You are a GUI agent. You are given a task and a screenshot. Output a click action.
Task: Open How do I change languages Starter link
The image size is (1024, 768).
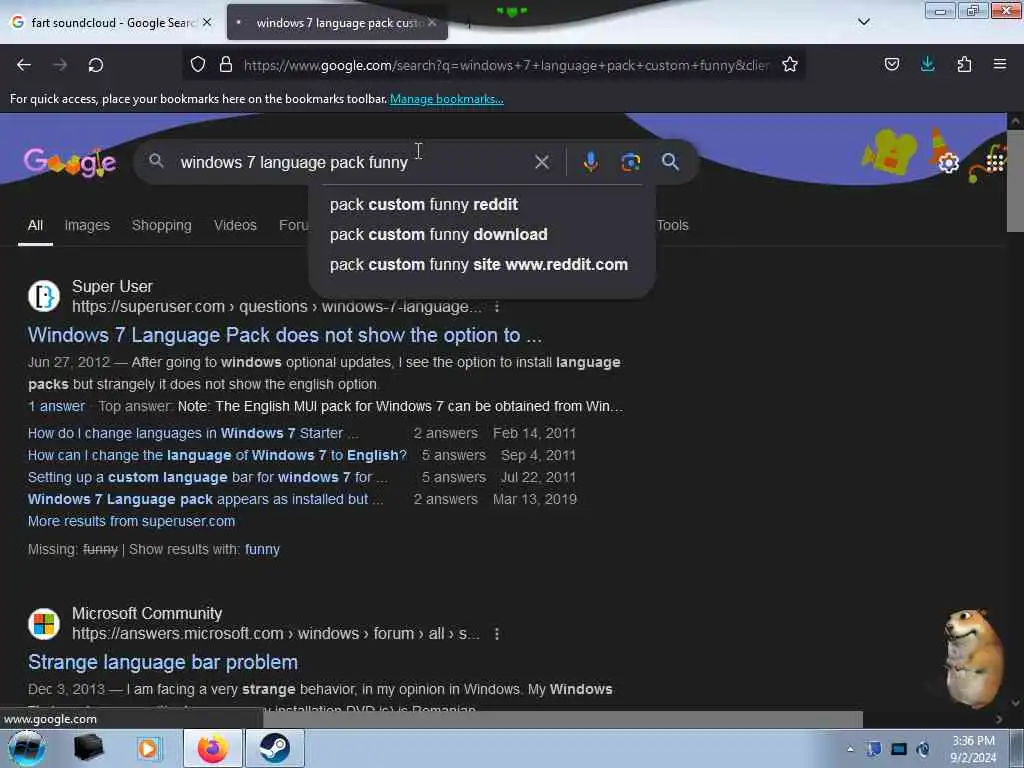click(193, 434)
